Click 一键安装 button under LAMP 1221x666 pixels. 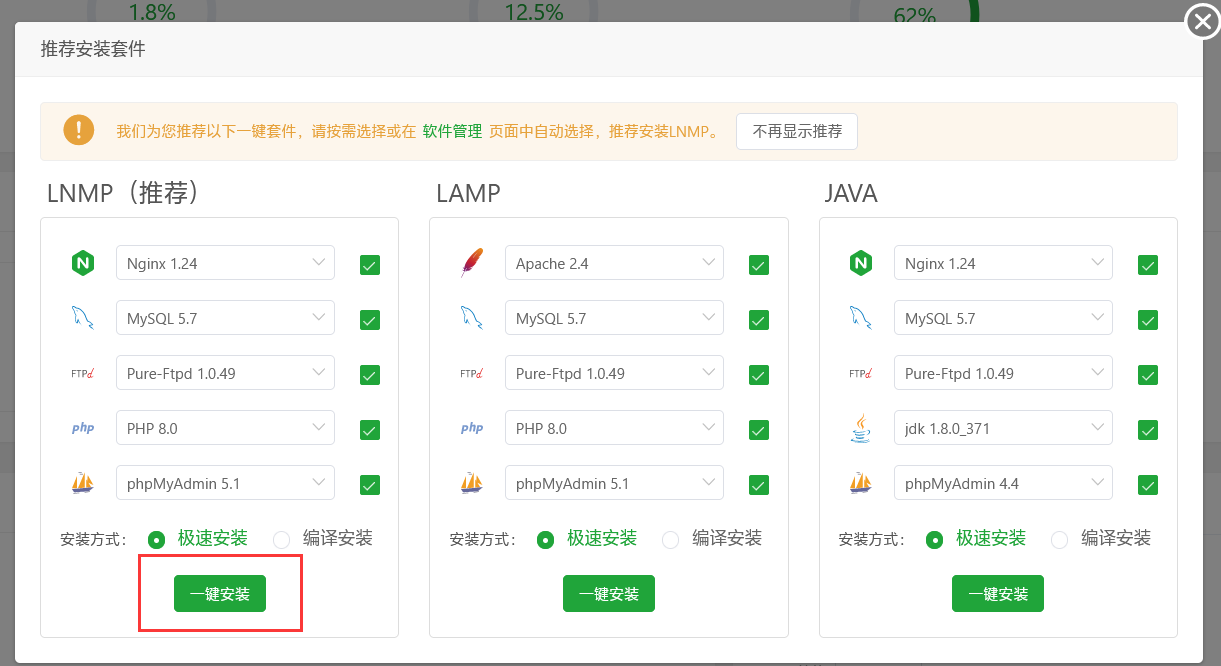click(x=609, y=593)
